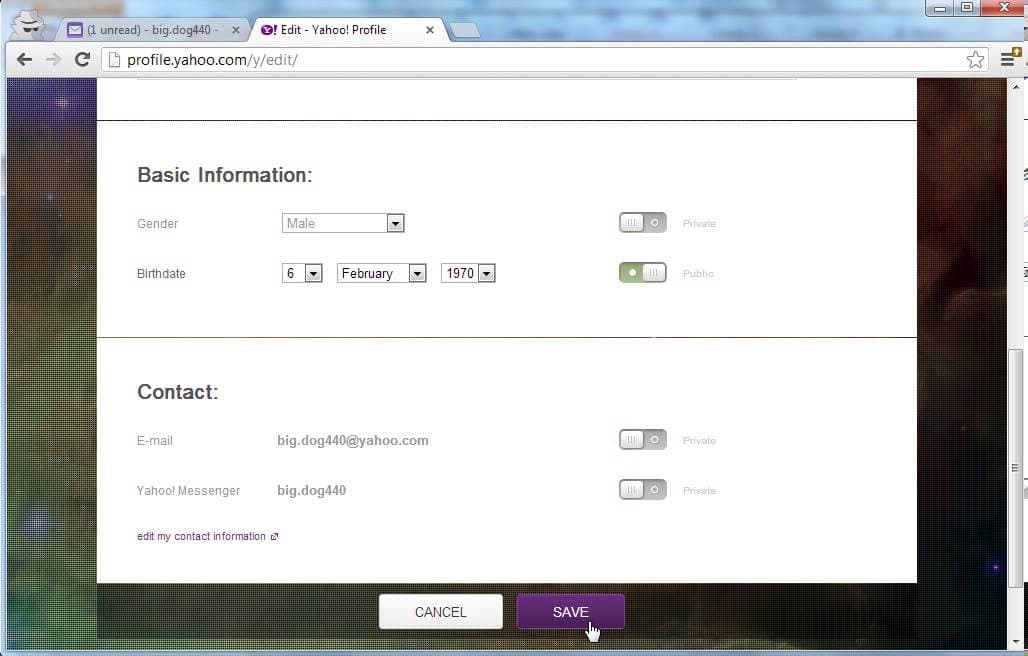
Task: Open the birth day dropdown
Action: [x=302, y=273]
